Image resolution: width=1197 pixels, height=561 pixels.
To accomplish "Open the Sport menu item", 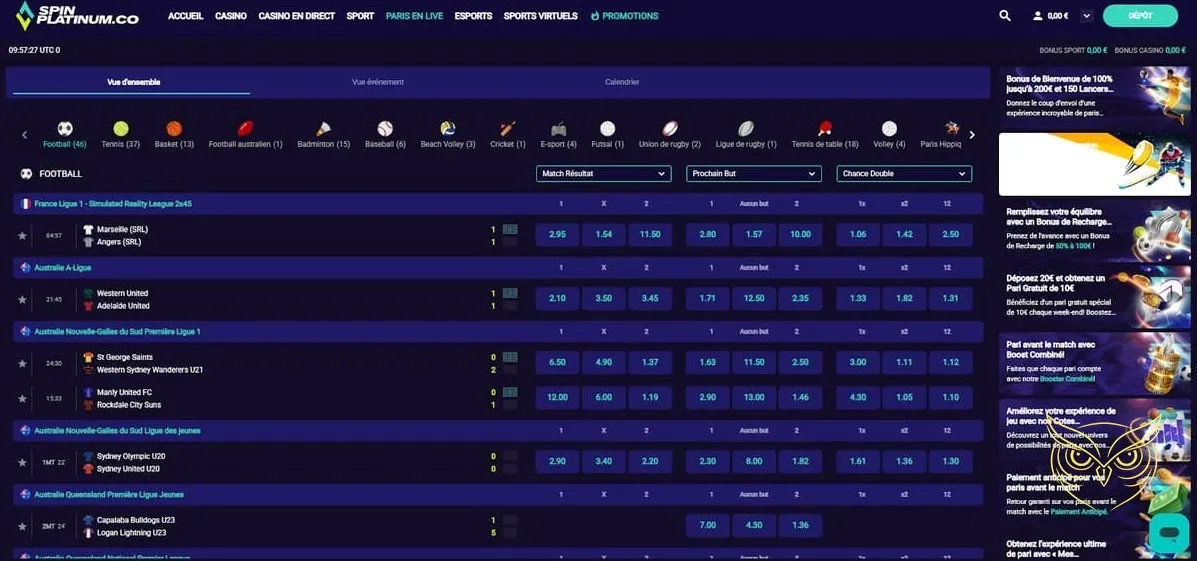I will point(360,16).
